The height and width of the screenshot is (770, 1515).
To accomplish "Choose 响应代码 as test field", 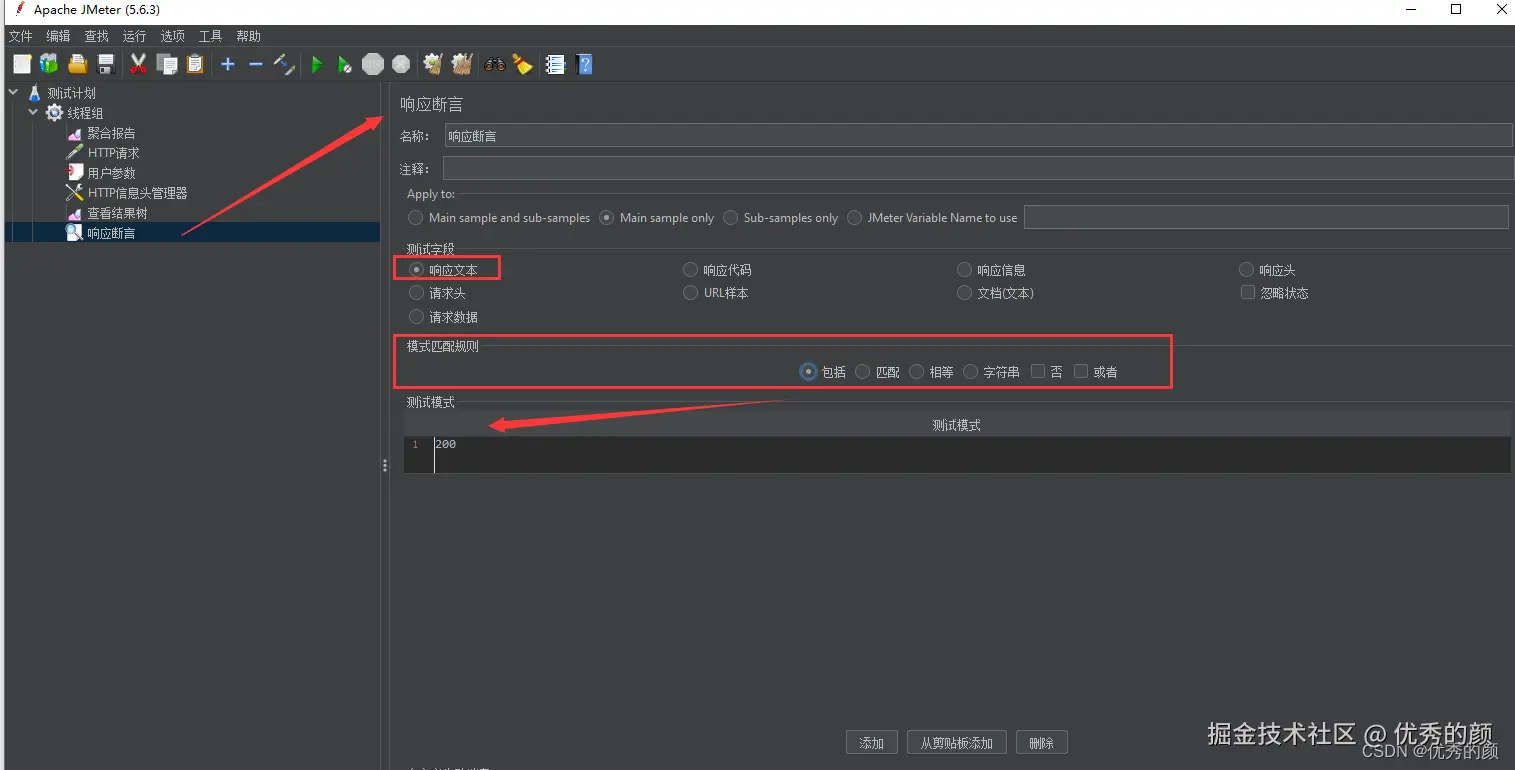I will click(691, 269).
